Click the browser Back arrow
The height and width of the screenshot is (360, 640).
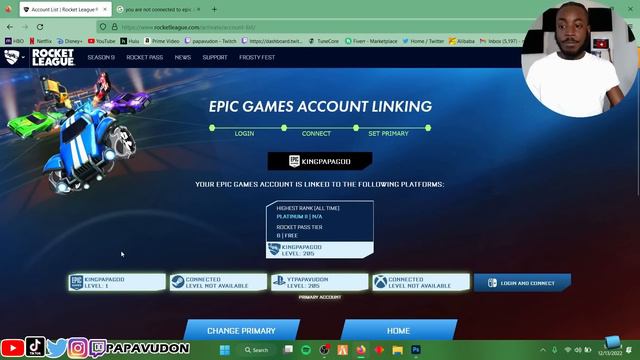pyautogui.click(x=10, y=27)
